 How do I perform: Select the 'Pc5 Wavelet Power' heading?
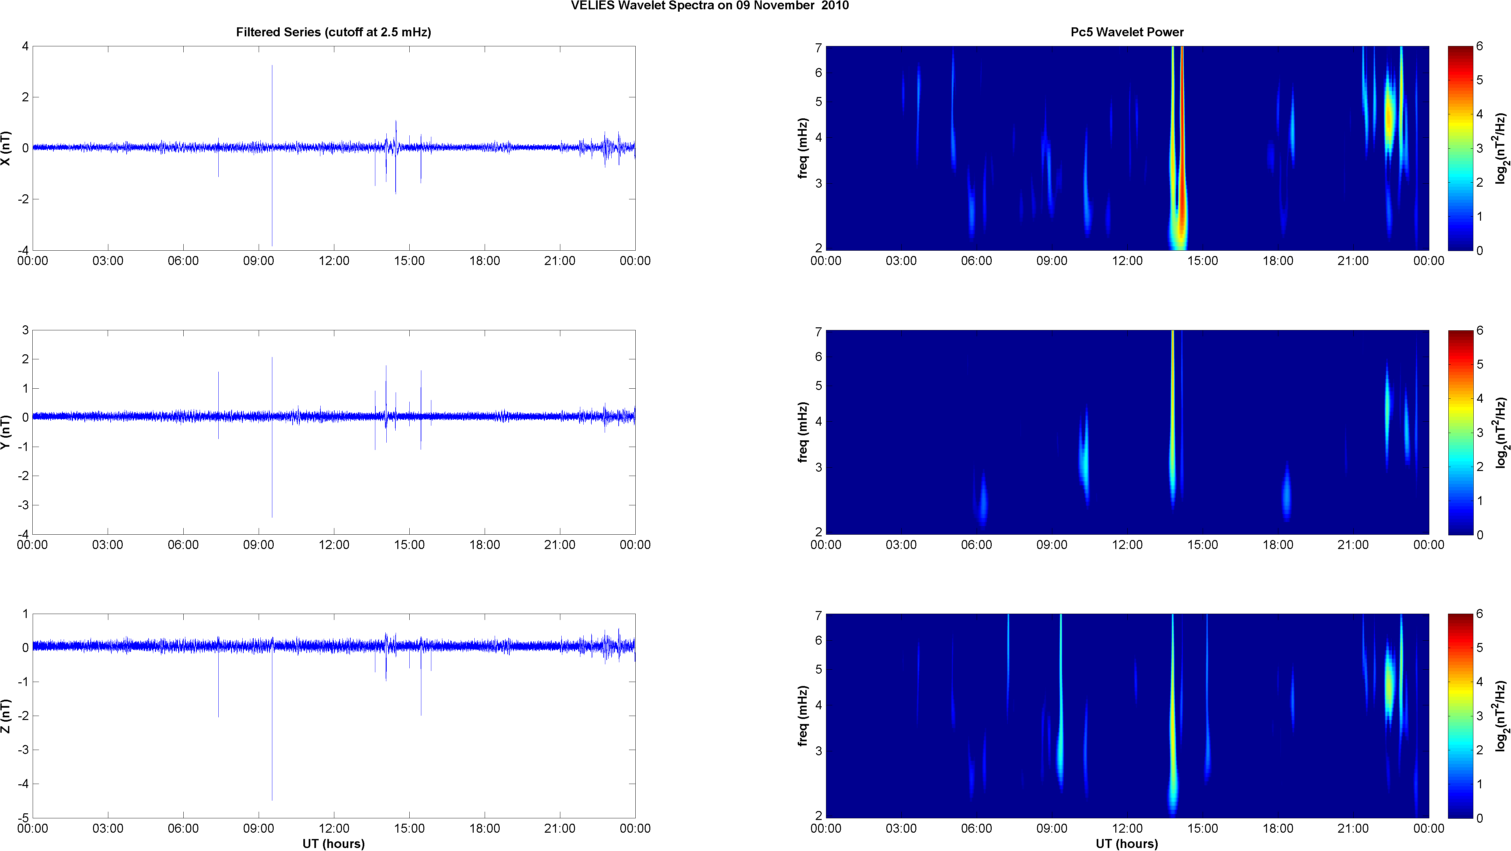pyautogui.click(x=1127, y=32)
